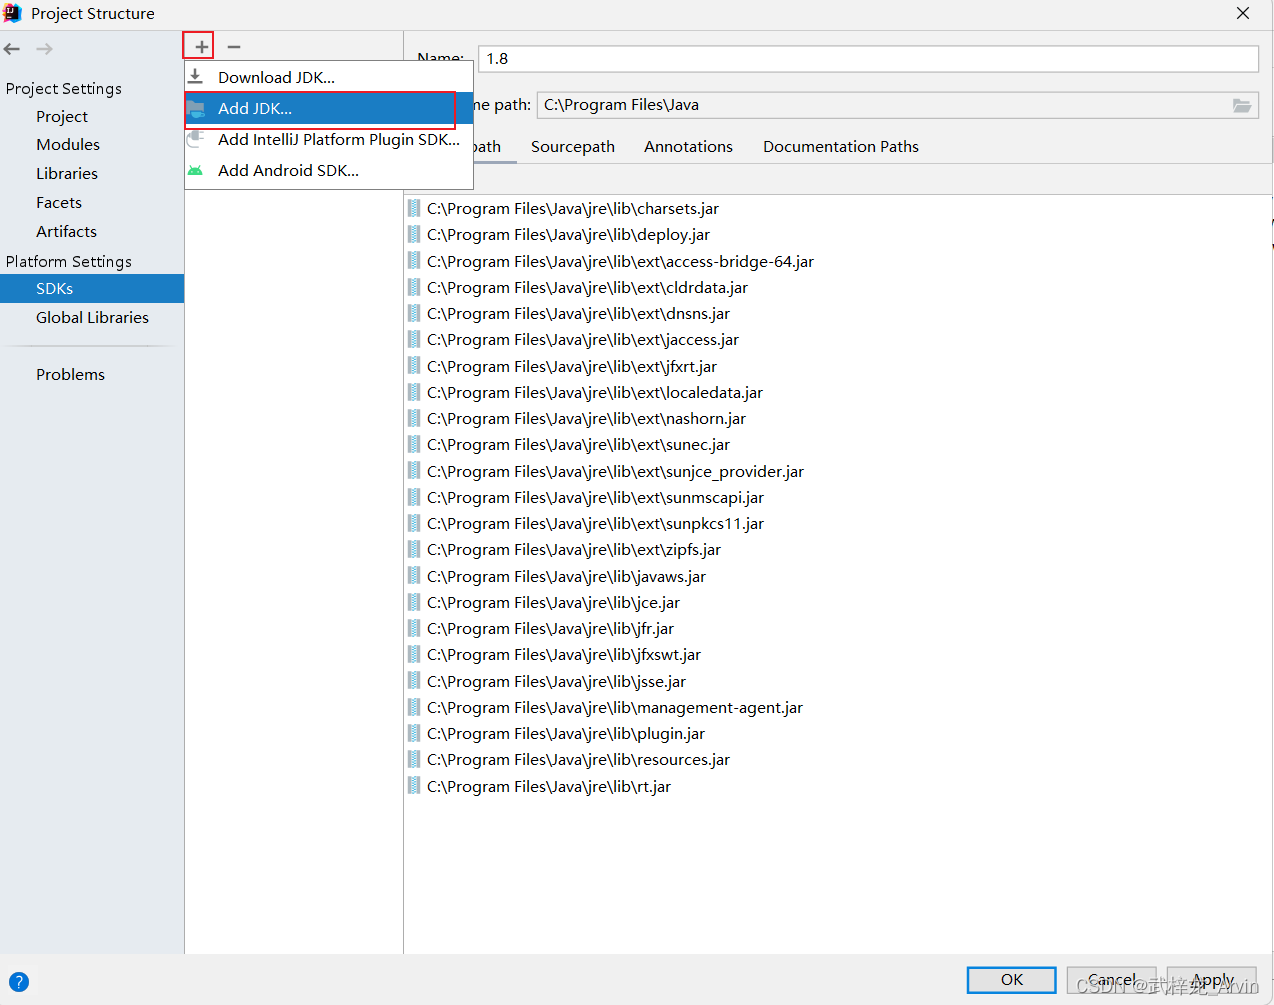Go forward with the right arrow

[x=44, y=49]
